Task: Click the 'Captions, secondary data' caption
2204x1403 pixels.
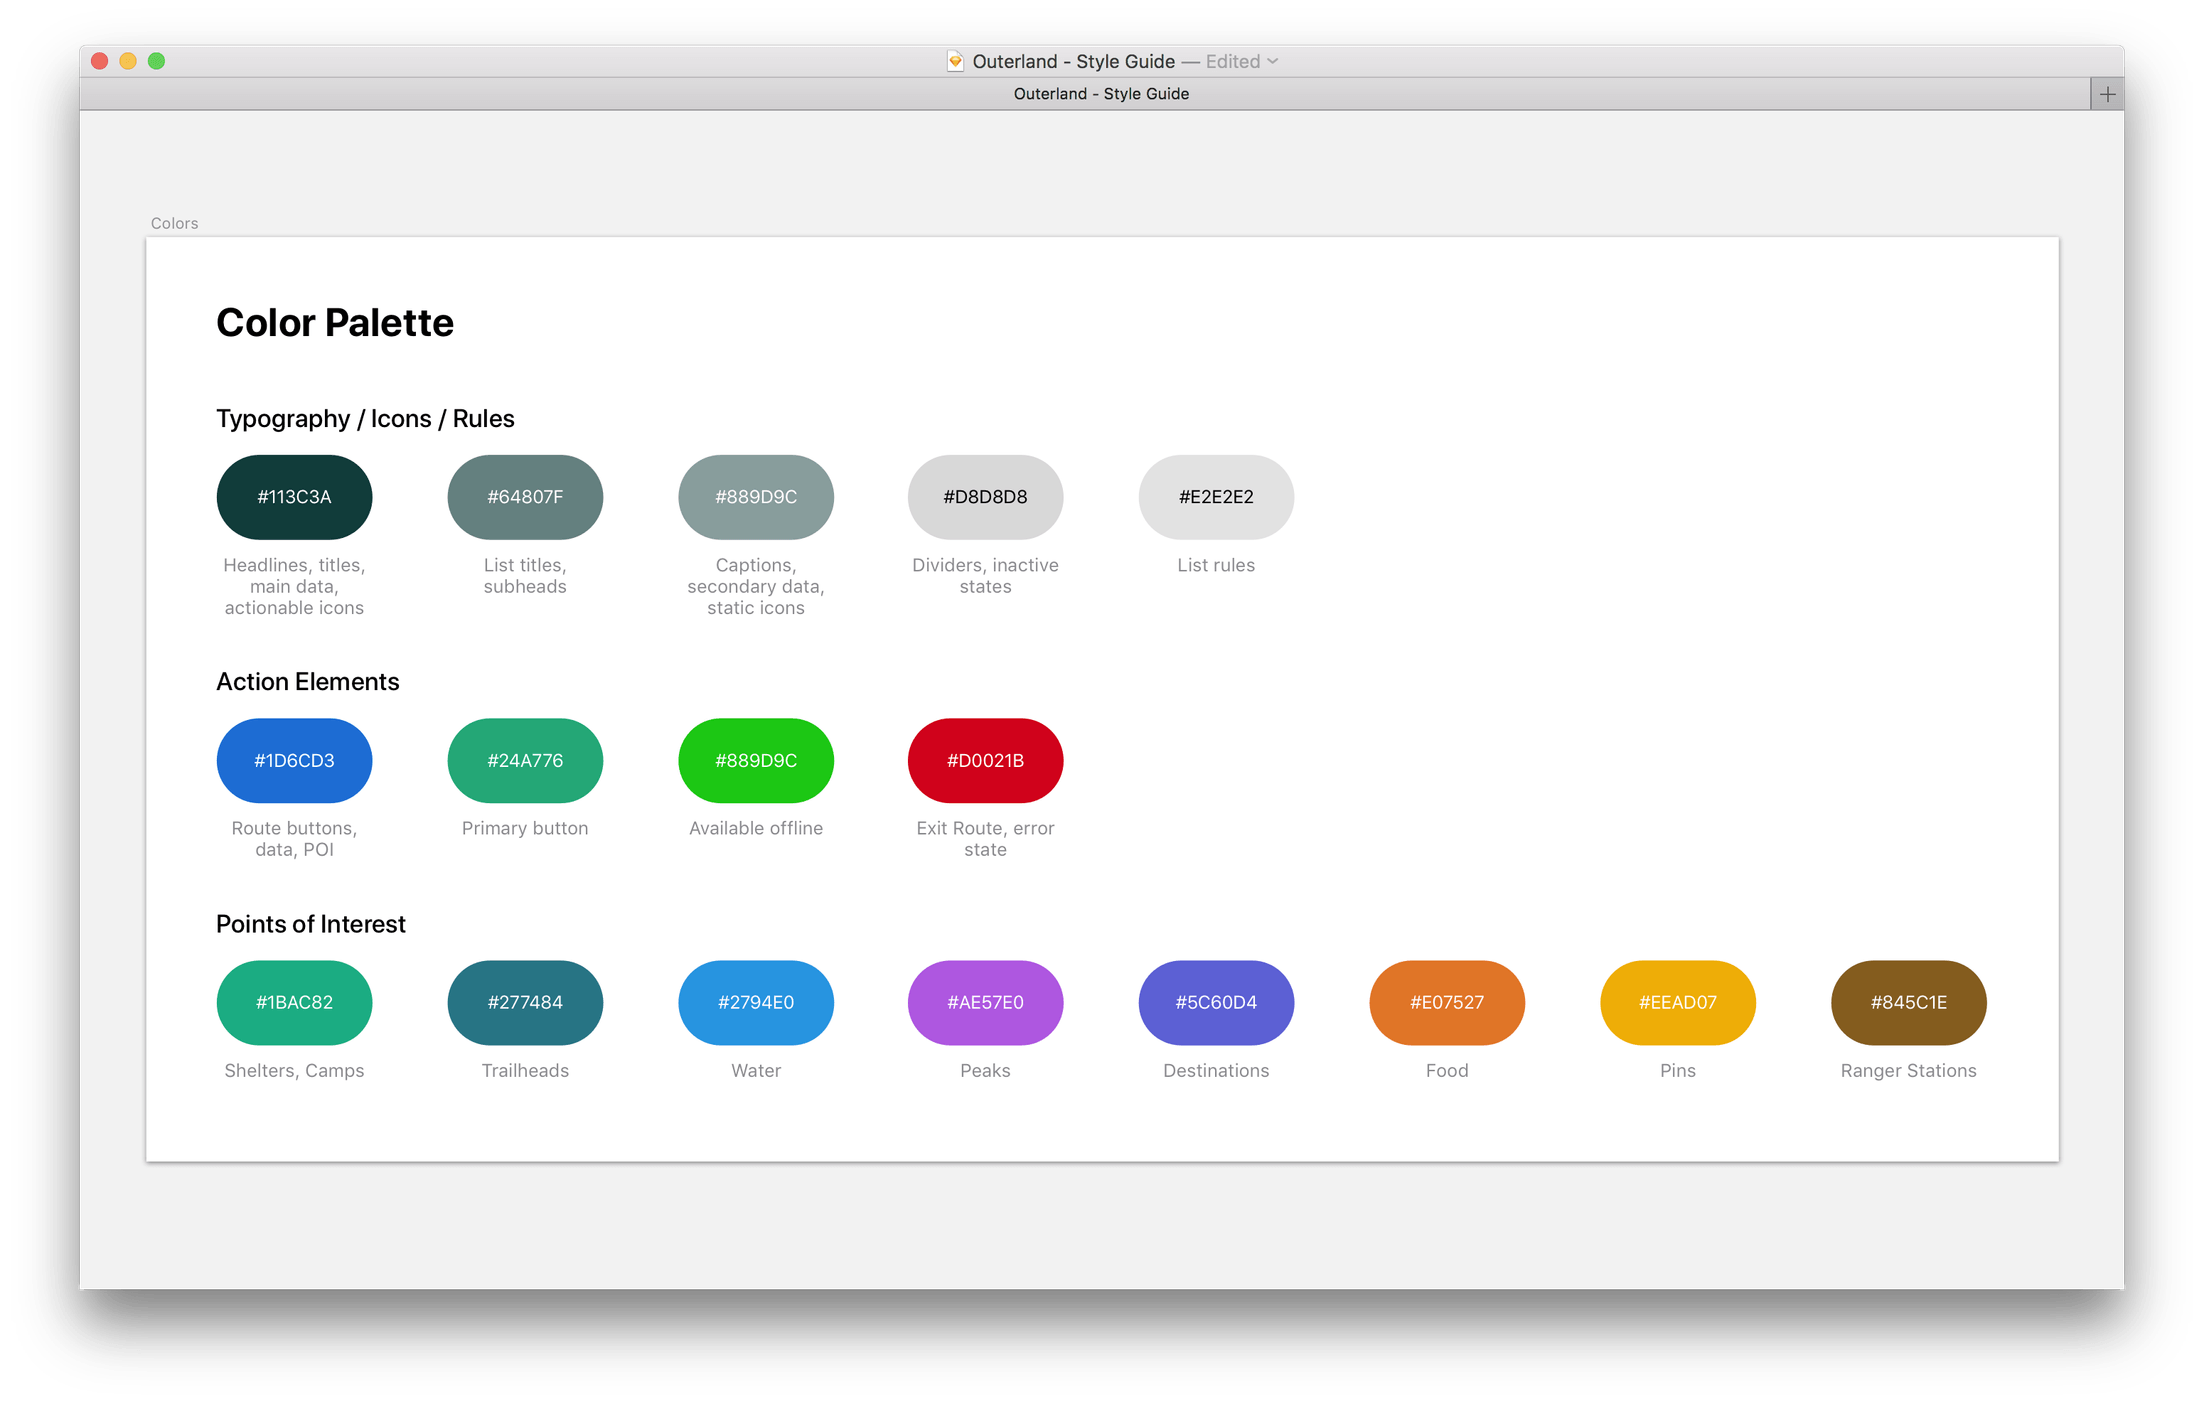Action: pos(756,586)
